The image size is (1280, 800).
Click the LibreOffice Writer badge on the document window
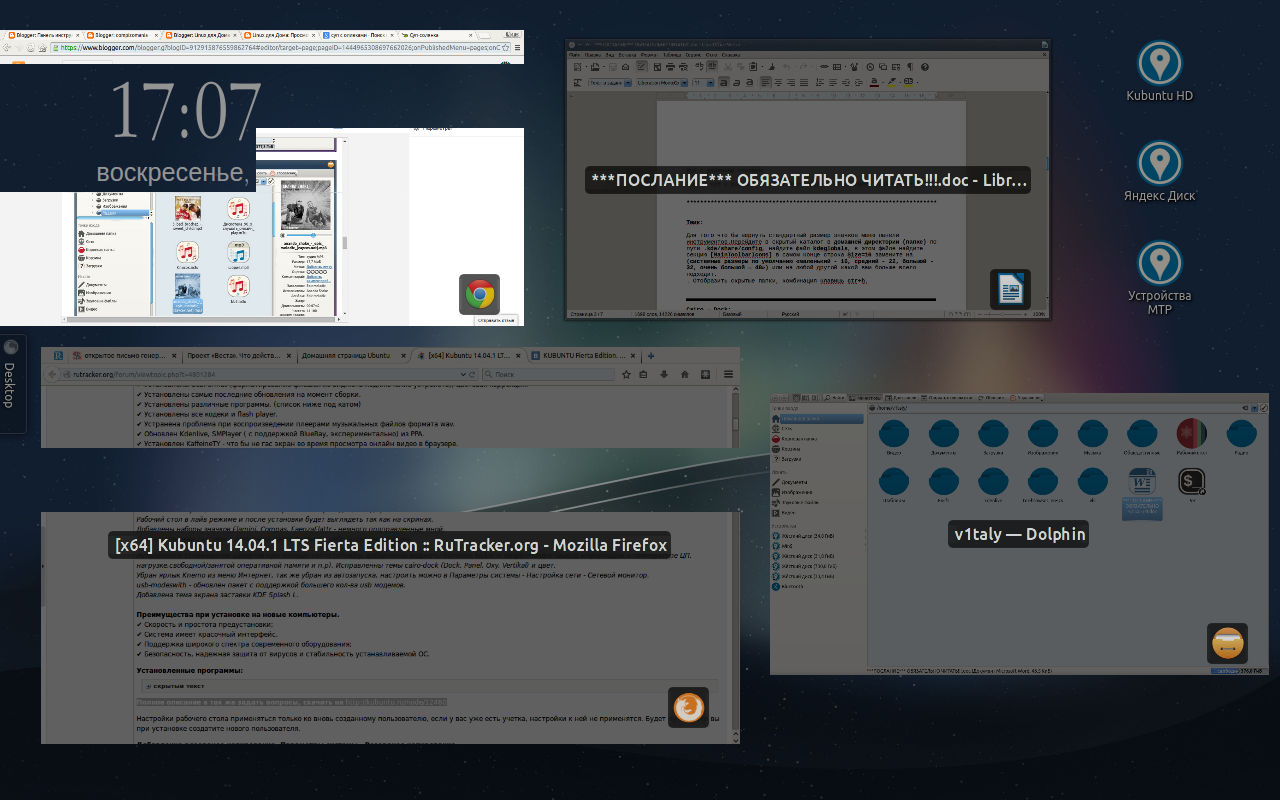[x=1010, y=289]
